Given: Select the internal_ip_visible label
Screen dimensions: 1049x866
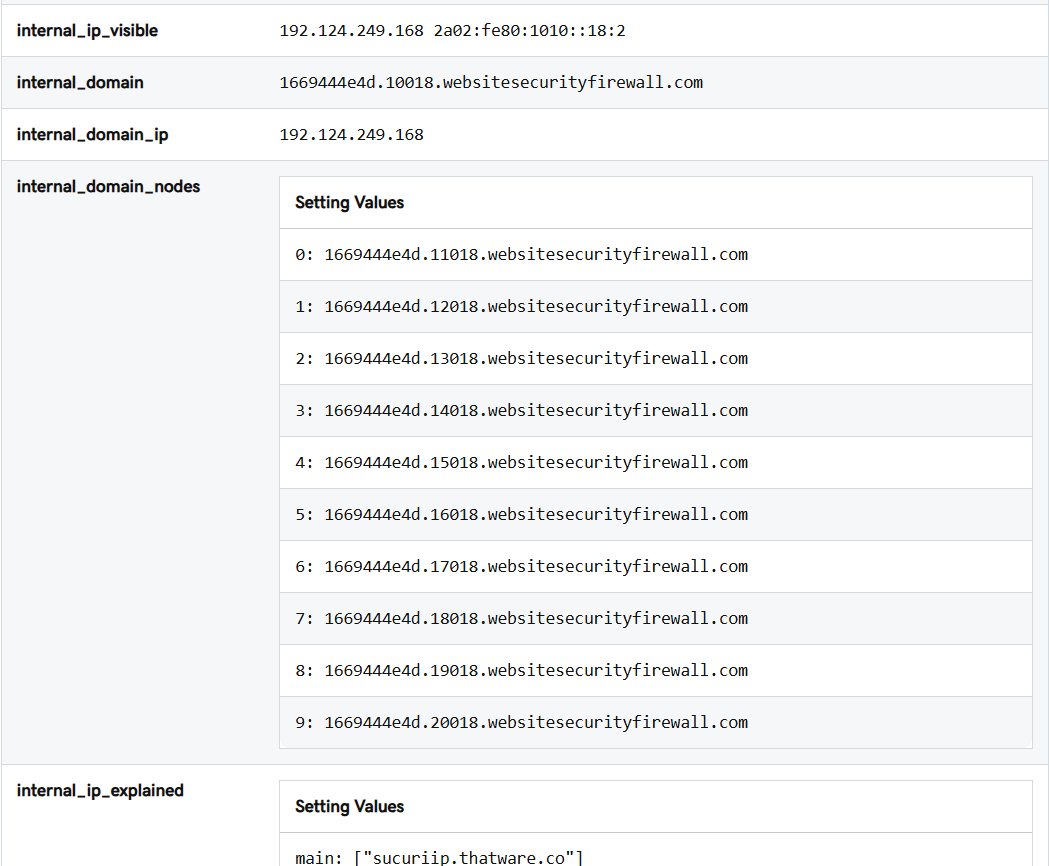Looking at the screenshot, I should (87, 31).
